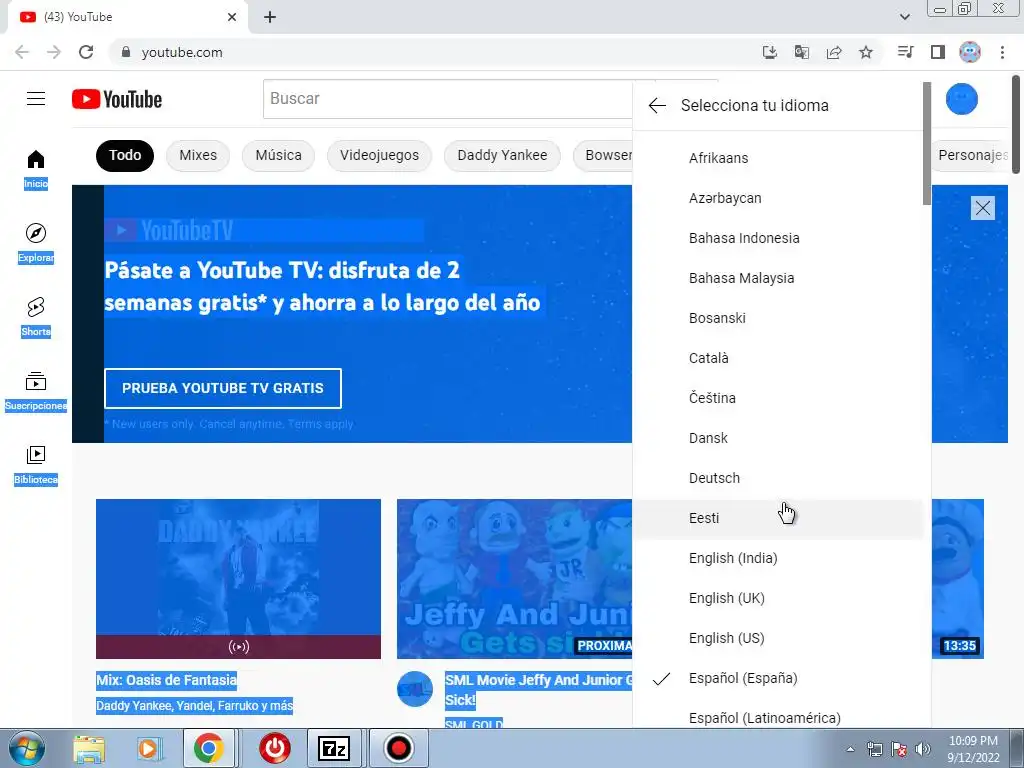
Task: Open Biblioteca in the sidebar
Action: click(36, 464)
